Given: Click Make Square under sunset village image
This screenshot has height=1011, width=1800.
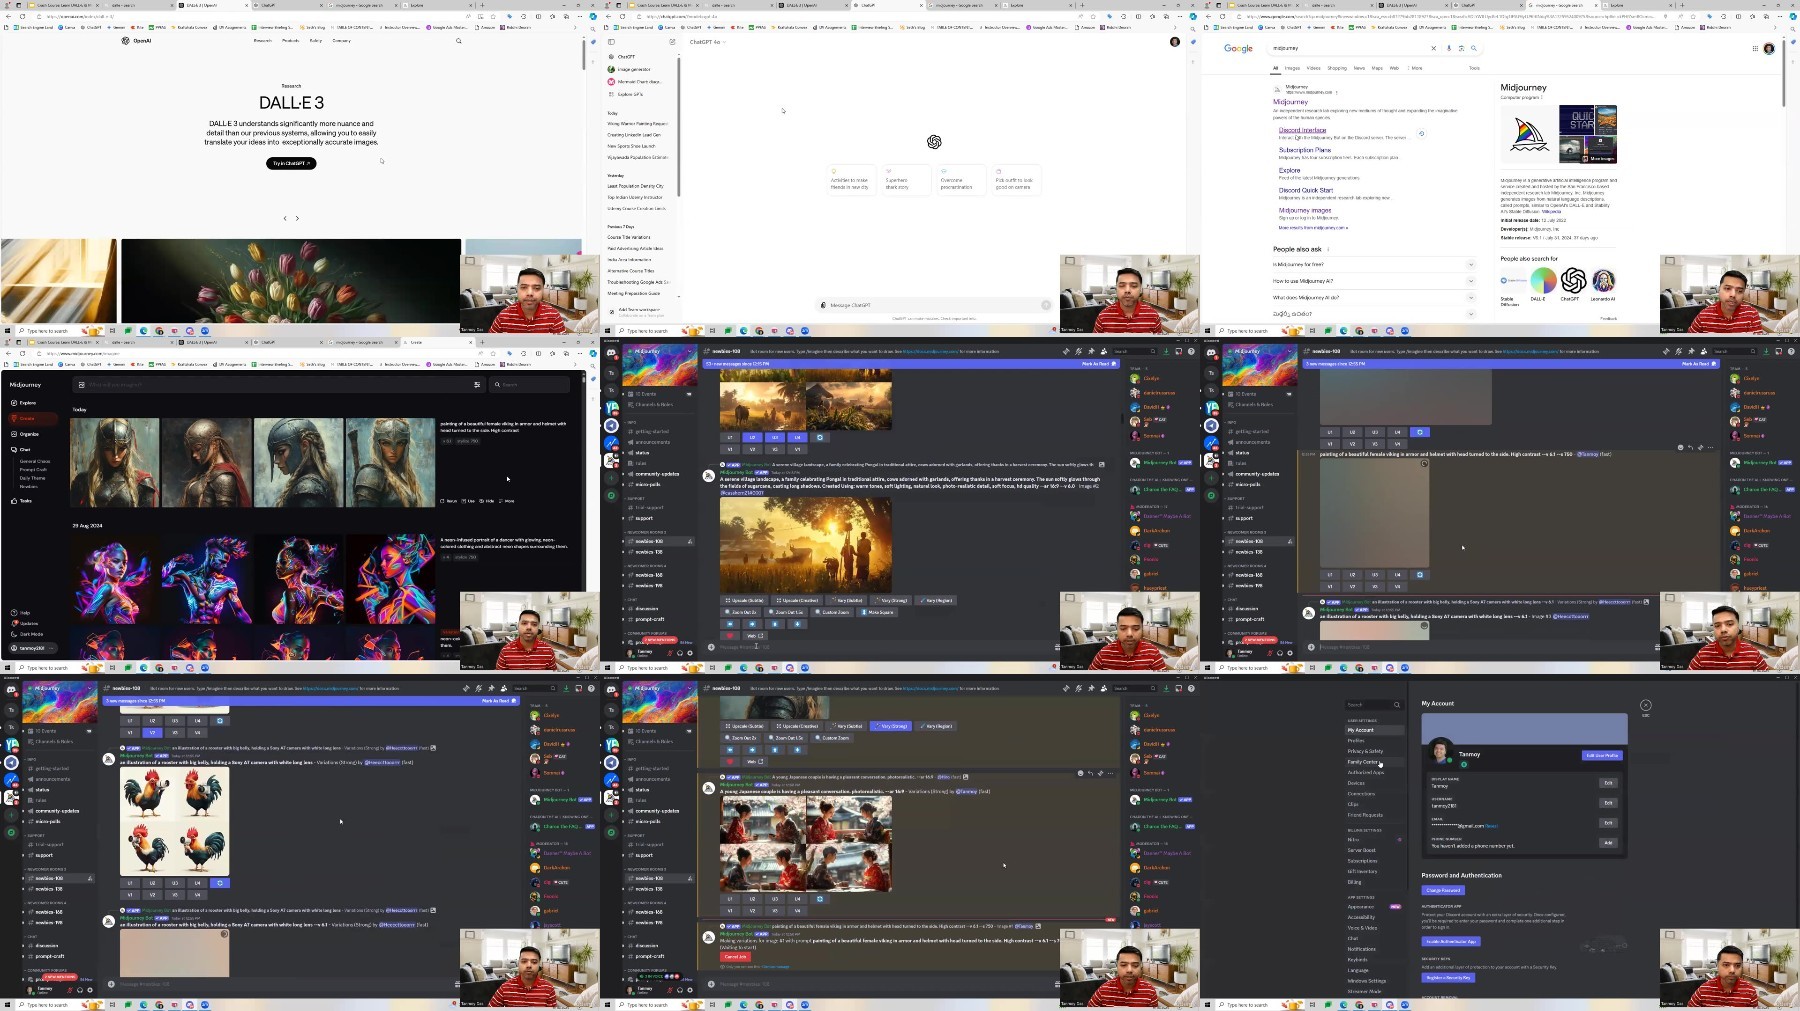Looking at the screenshot, I should tap(878, 612).
